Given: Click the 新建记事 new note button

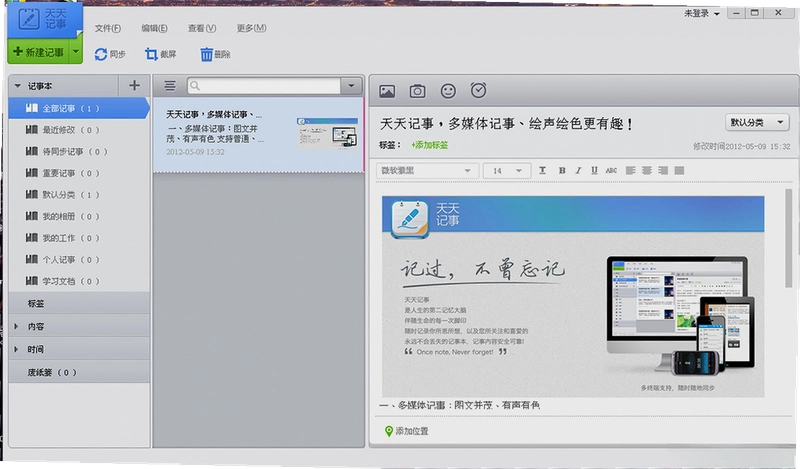Looking at the screenshot, I should pos(38,52).
